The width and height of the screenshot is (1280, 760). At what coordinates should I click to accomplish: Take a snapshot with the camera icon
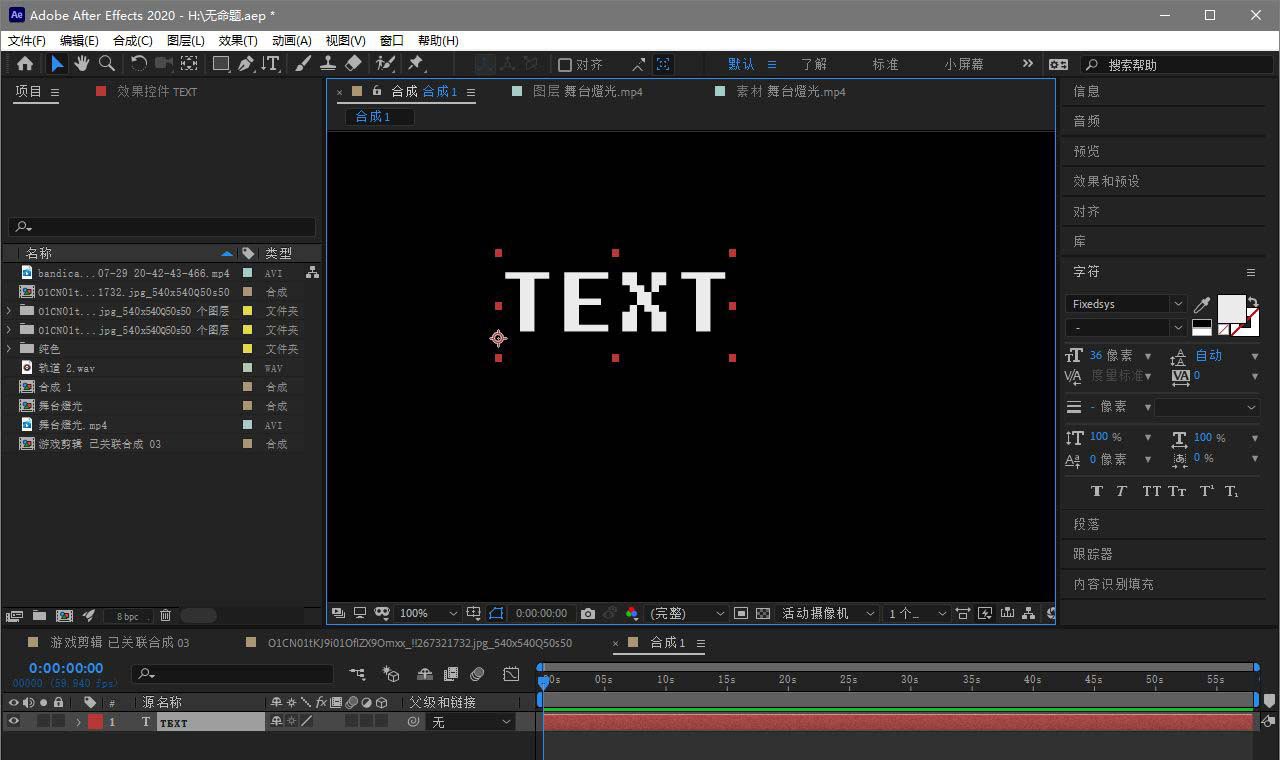588,613
